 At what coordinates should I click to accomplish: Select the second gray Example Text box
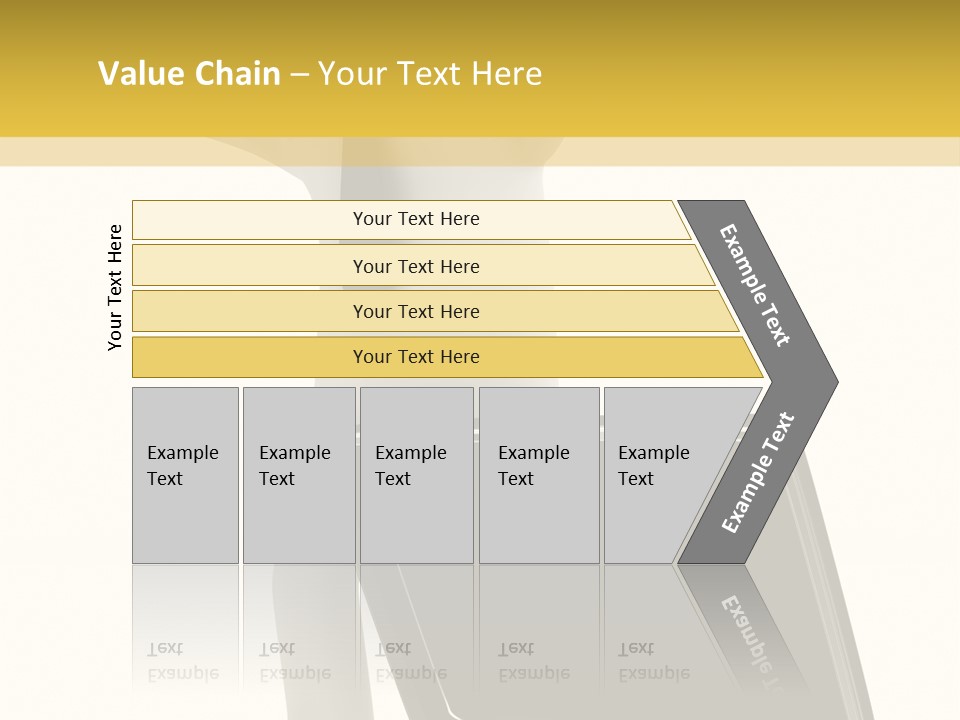click(x=298, y=475)
